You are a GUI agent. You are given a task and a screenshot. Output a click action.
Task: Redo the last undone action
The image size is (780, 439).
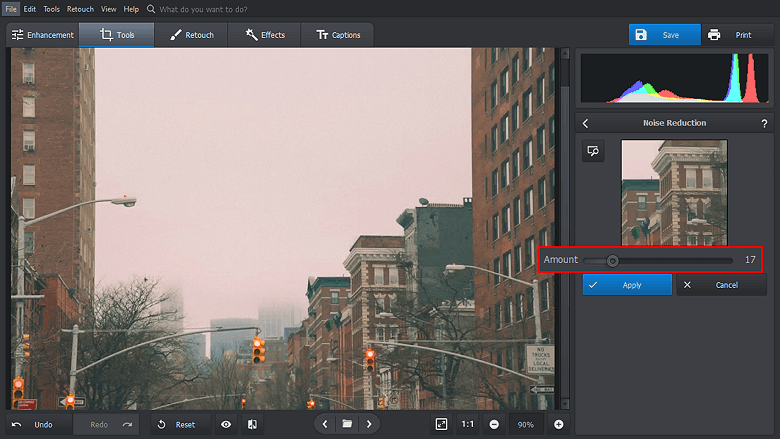click(106, 425)
